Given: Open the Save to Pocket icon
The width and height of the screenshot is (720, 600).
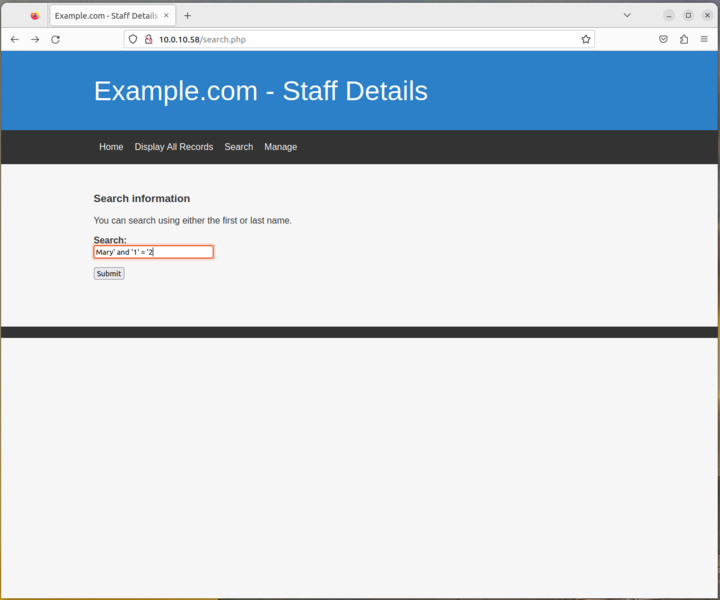Looking at the screenshot, I should tap(663, 39).
